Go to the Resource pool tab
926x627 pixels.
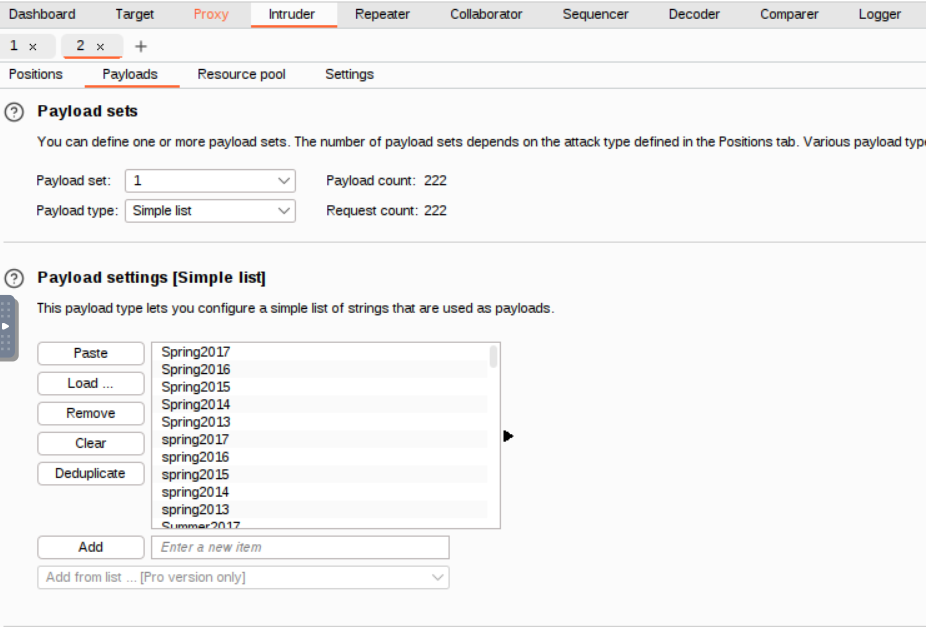click(x=241, y=74)
